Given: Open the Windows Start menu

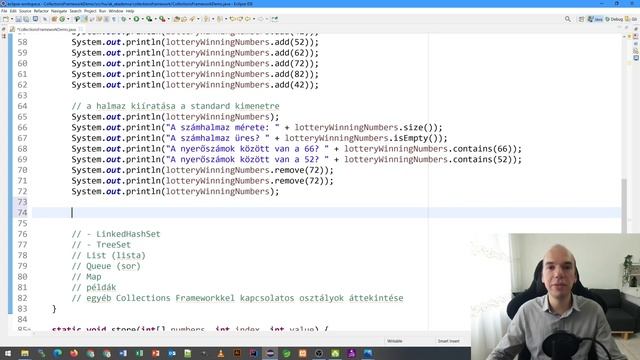Looking at the screenshot, I should click(x=8, y=353).
